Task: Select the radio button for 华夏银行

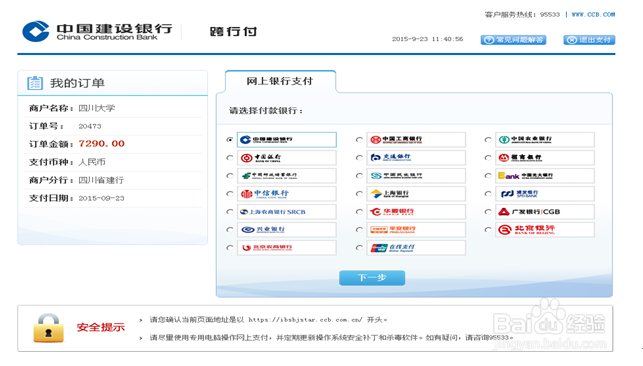Action: pyautogui.click(x=359, y=212)
